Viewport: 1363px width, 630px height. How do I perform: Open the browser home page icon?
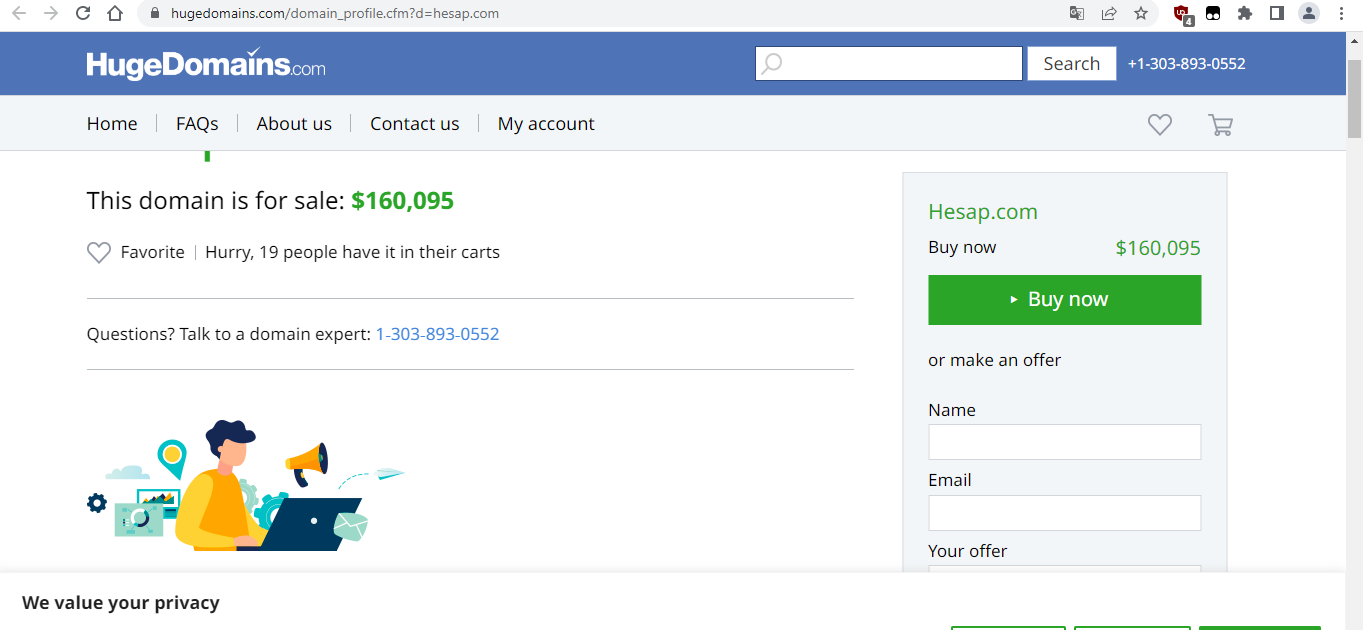click(x=116, y=14)
